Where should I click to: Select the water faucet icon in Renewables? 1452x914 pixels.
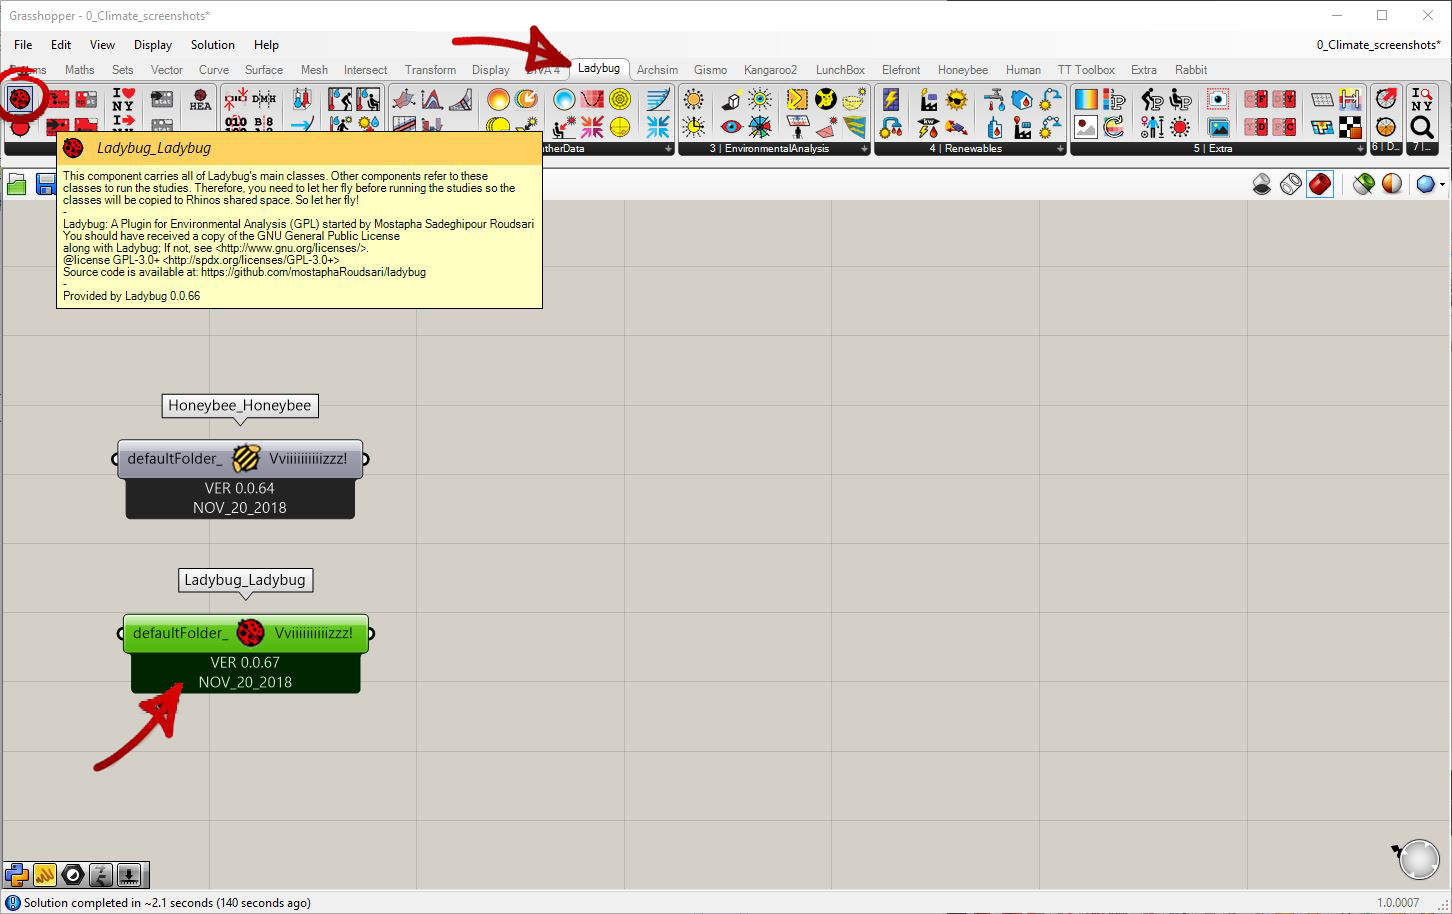click(994, 100)
